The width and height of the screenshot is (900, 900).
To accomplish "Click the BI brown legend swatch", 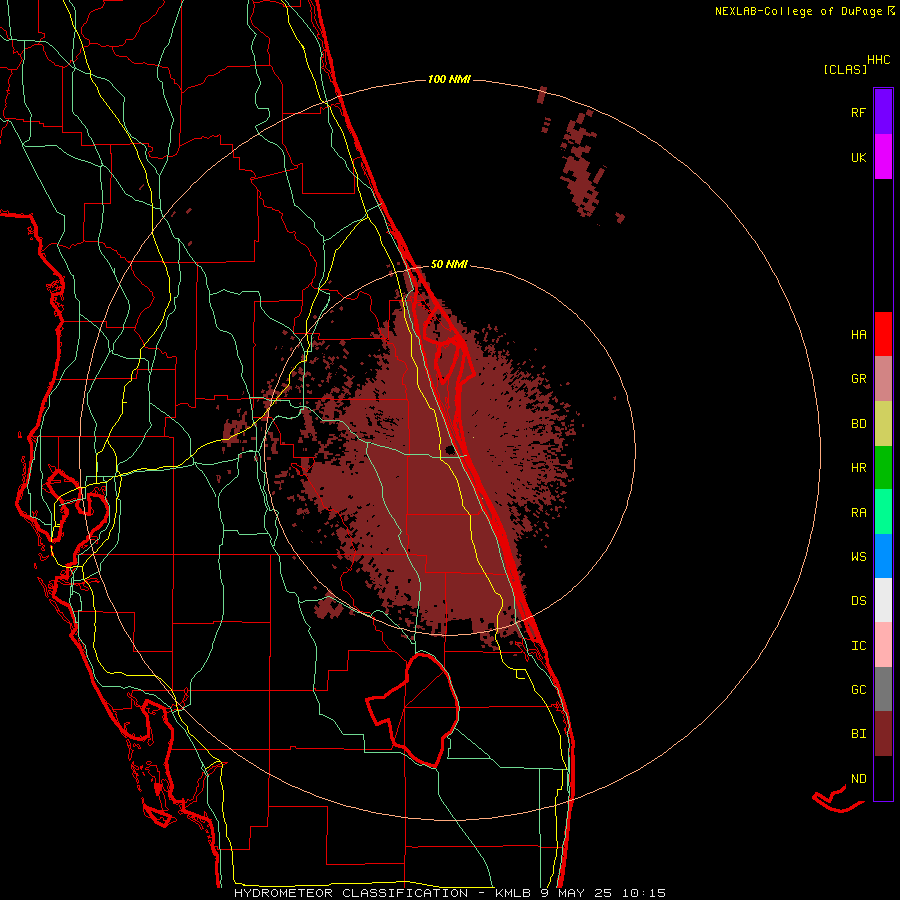I will point(883,734).
